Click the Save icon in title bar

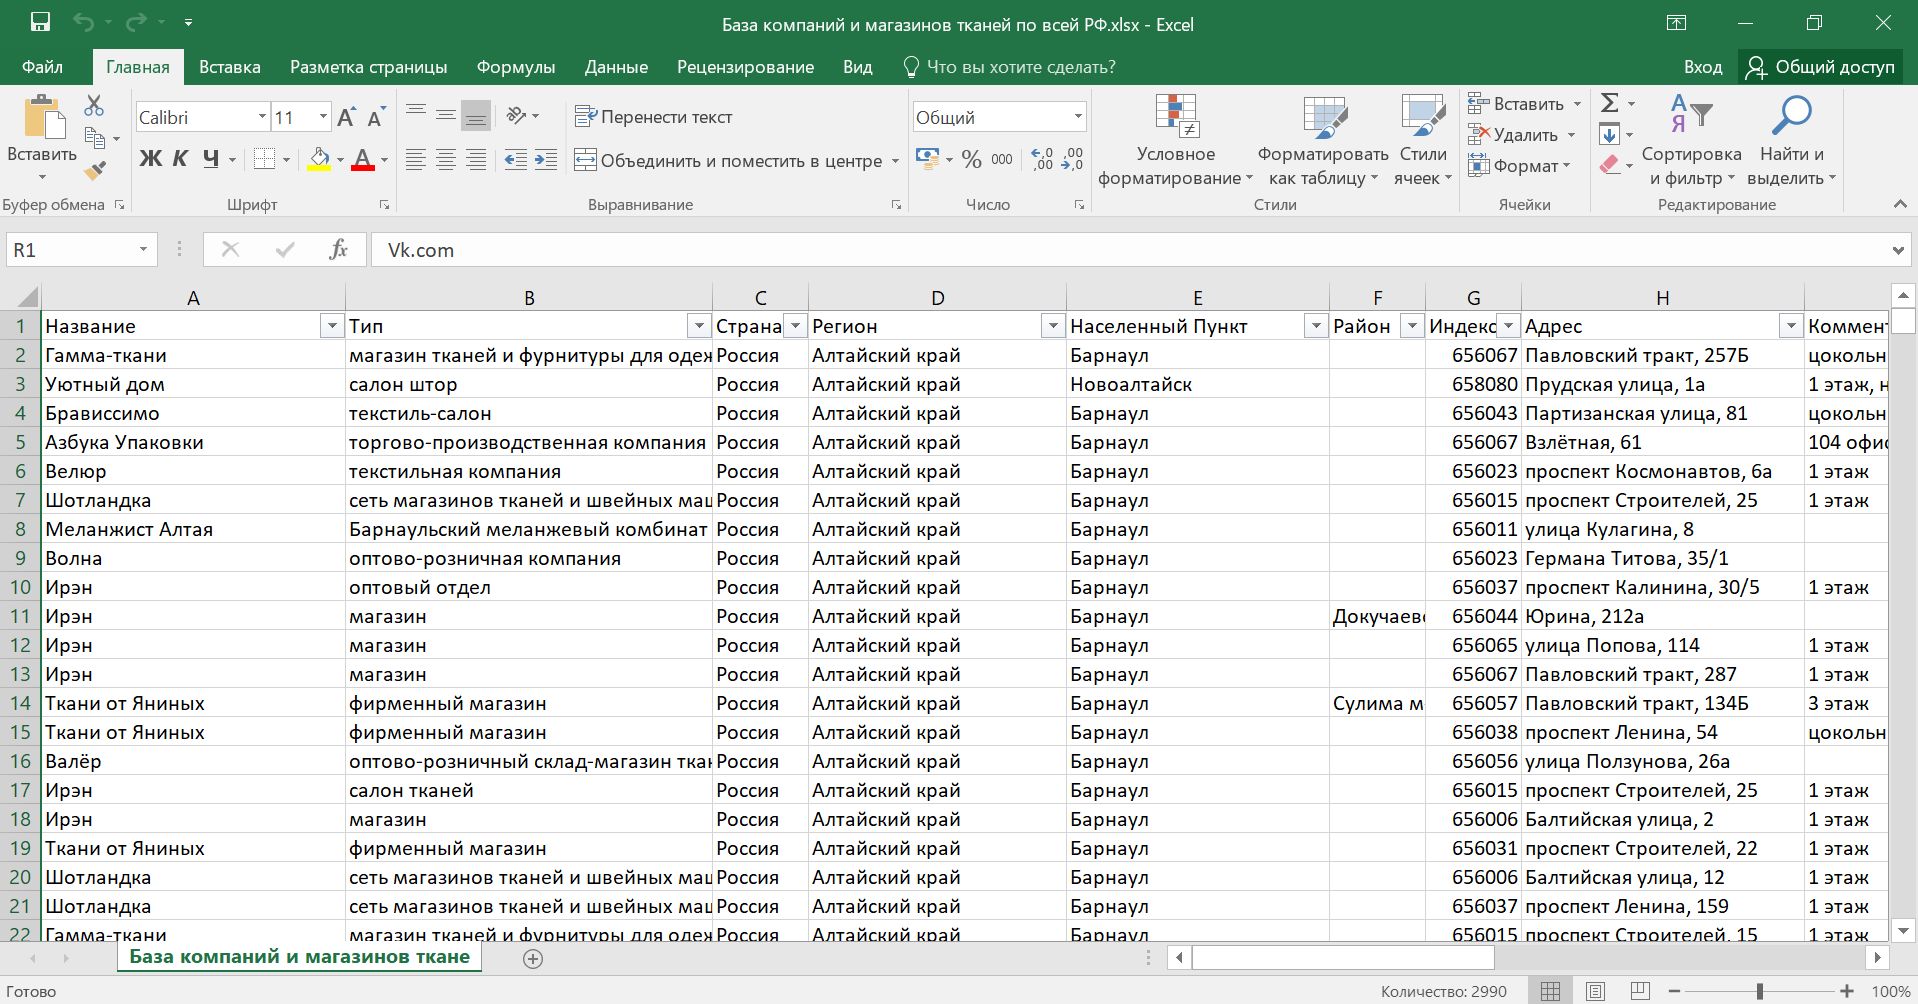click(40, 23)
